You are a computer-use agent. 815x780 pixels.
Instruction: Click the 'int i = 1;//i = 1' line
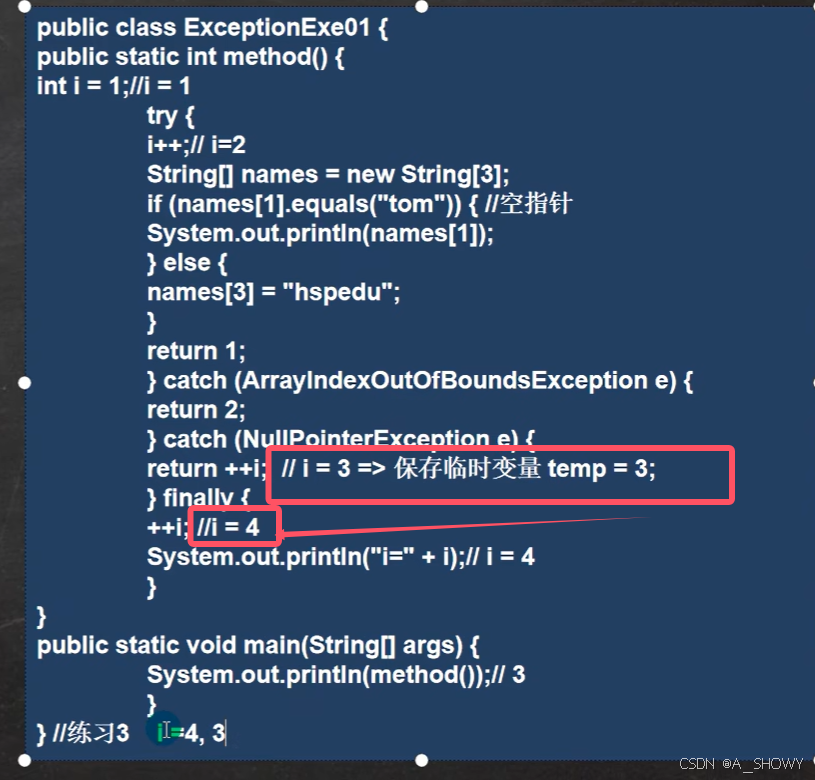click(113, 86)
